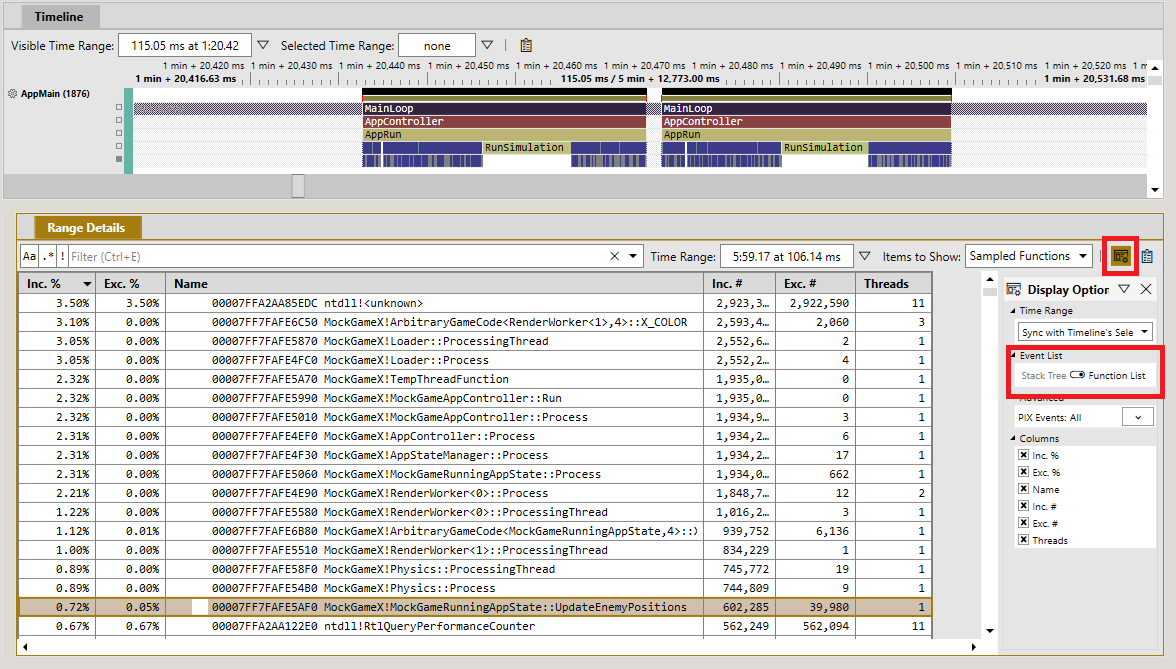Select the Timeline tab
Viewport: 1176px width, 669px height.
point(58,16)
